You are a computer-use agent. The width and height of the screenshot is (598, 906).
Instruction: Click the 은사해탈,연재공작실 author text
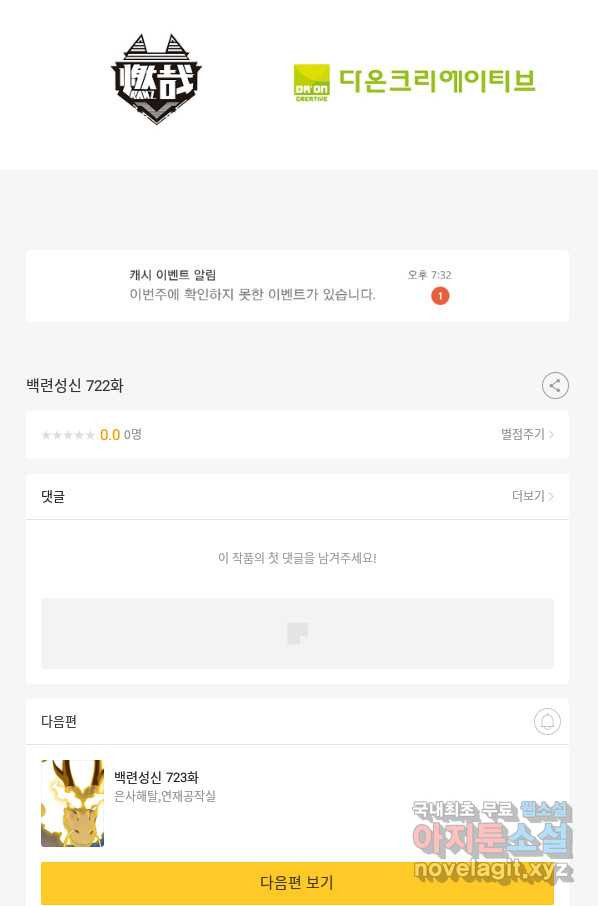pyautogui.click(x=165, y=796)
